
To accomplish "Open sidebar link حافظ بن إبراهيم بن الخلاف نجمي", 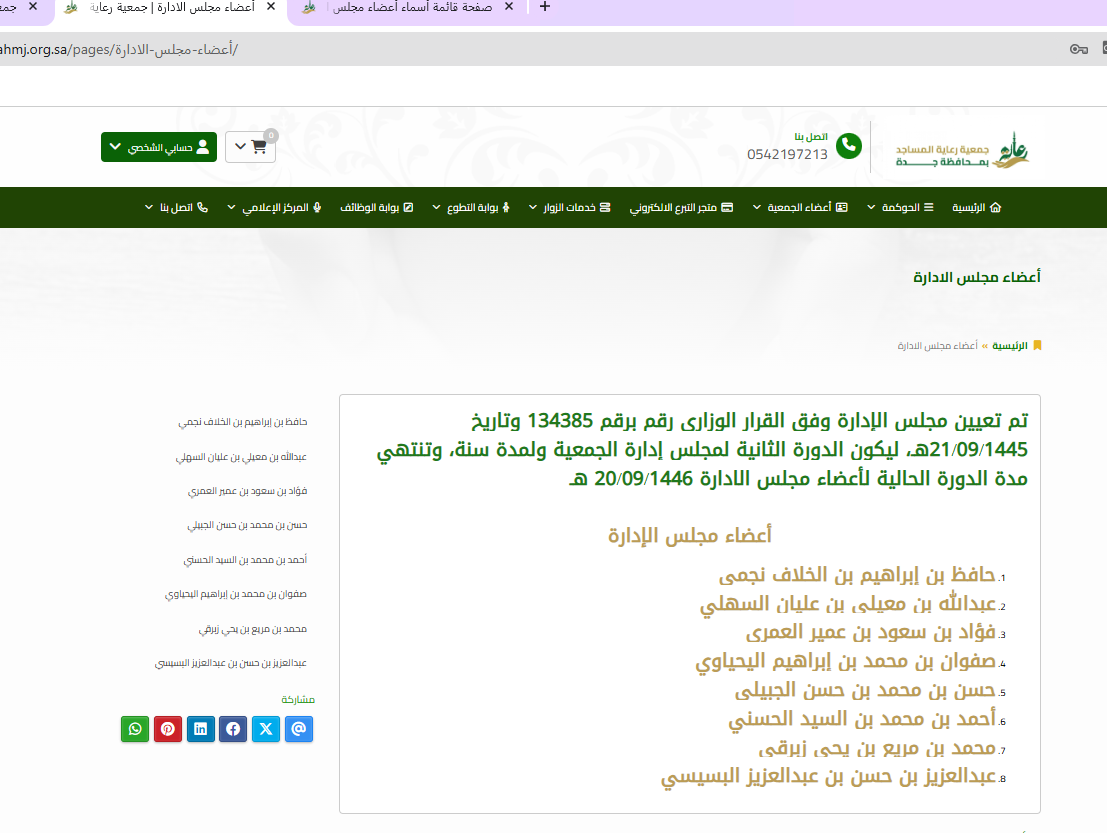I will click(243, 423).
